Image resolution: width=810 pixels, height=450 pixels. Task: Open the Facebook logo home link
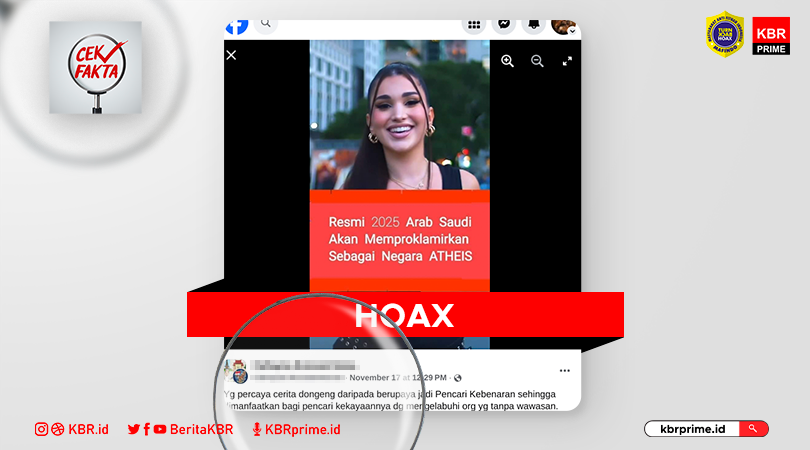coord(237,27)
